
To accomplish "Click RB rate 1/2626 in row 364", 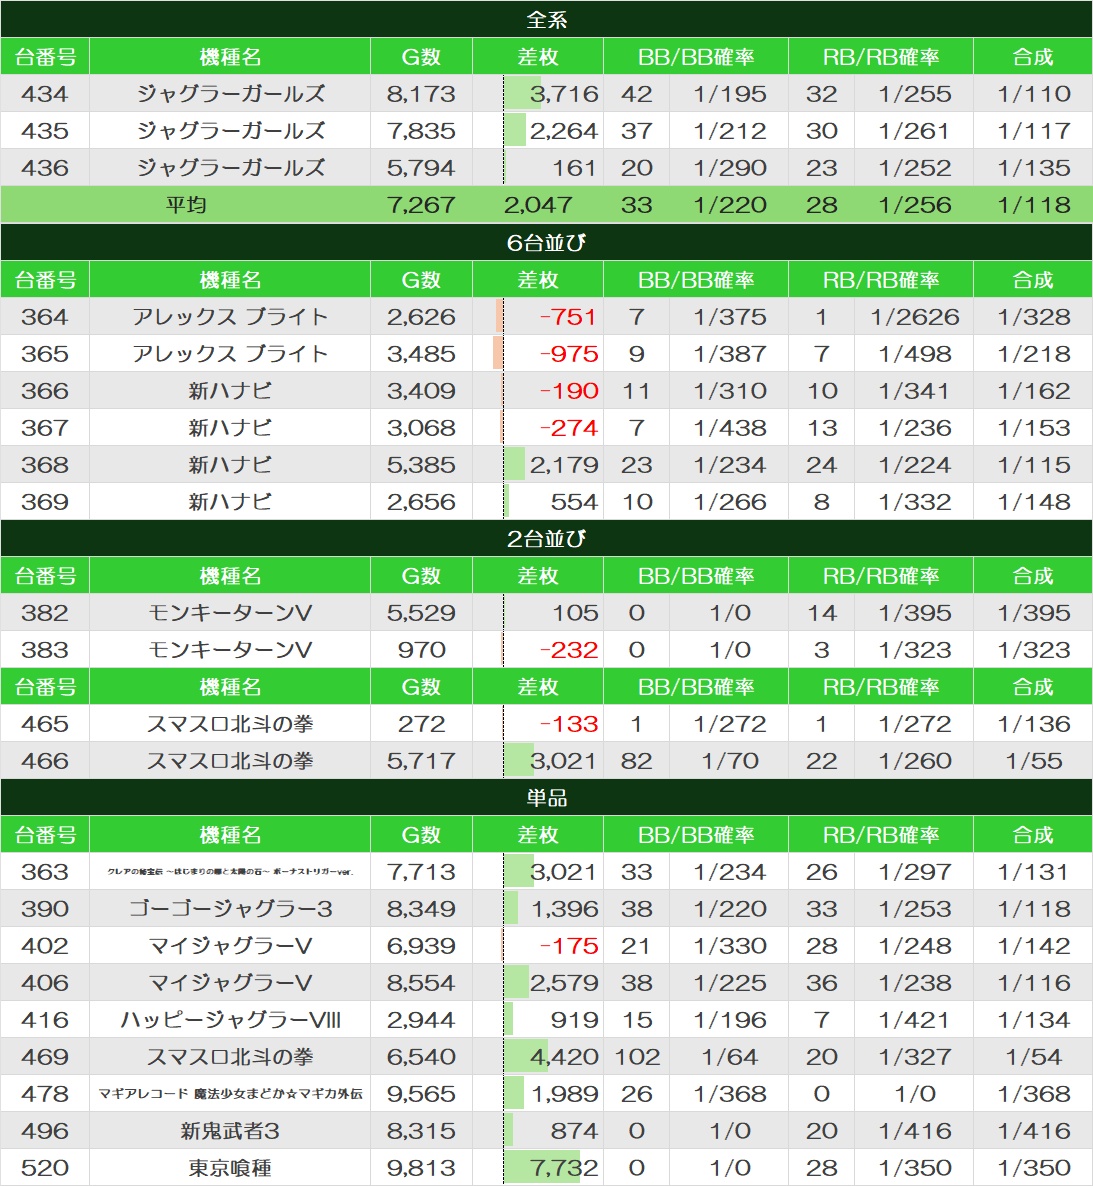I will point(914,316).
